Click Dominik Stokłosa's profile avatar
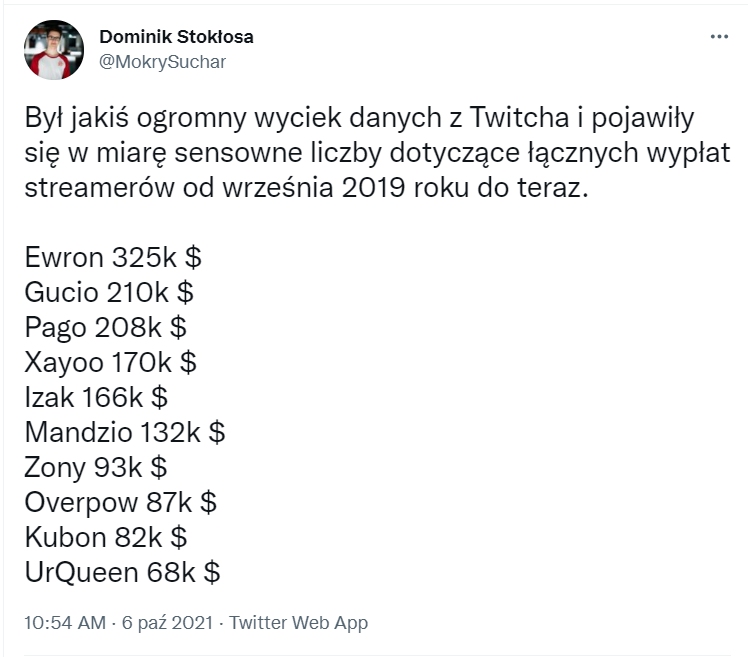The height and width of the screenshot is (657, 748). 53,50
